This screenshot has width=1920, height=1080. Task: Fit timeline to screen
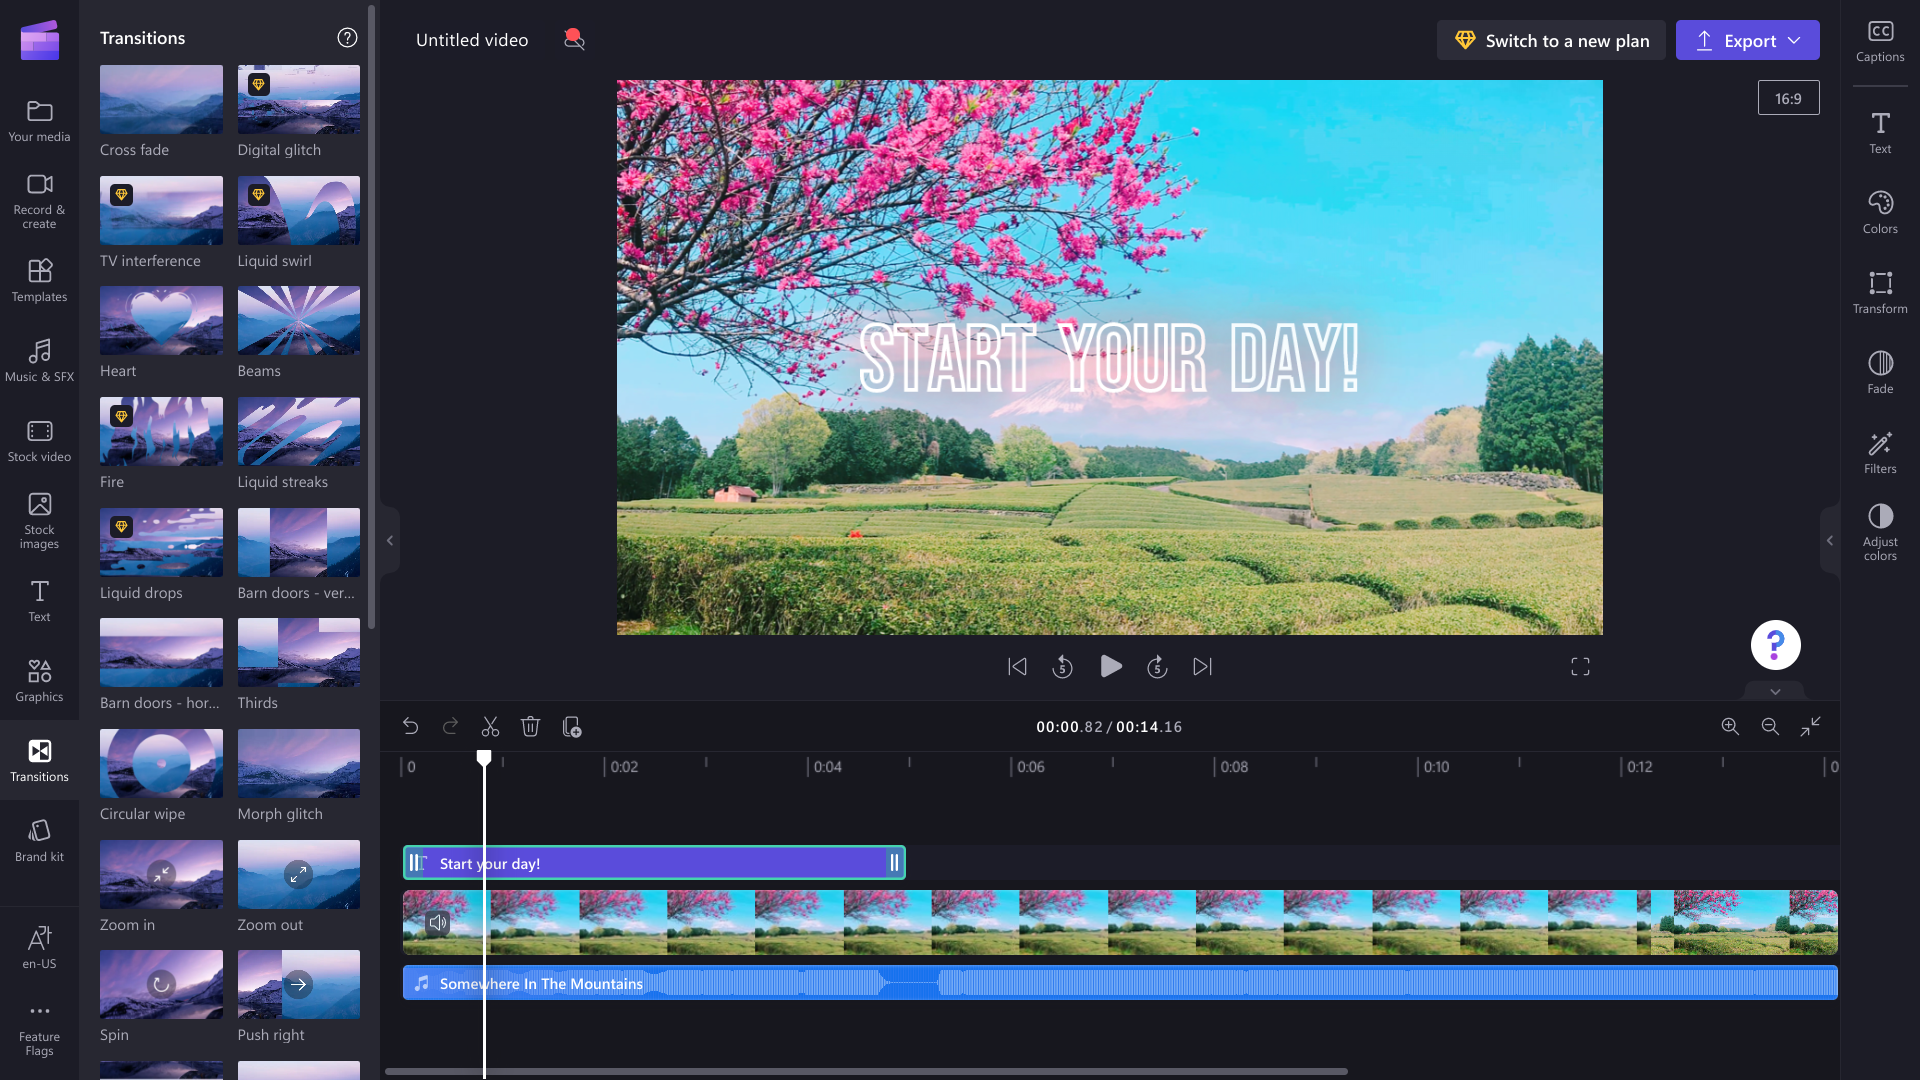(x=1811, y=727)
